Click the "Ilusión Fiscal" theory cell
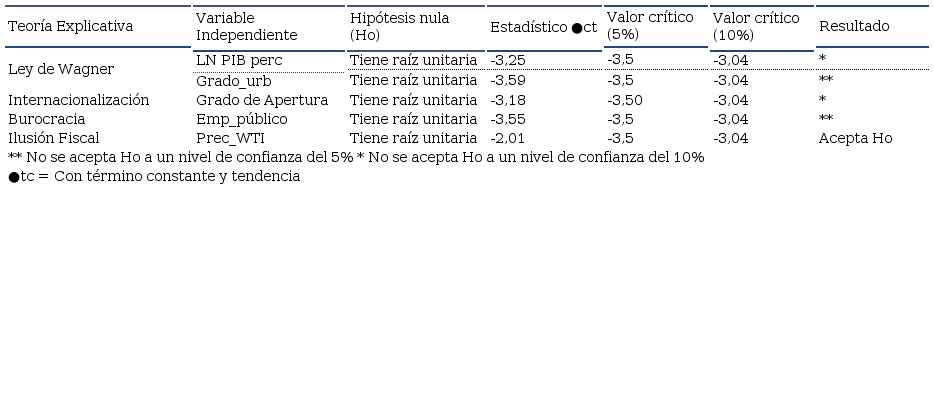This screenshot has height=405, width=934. click(54, 138)
